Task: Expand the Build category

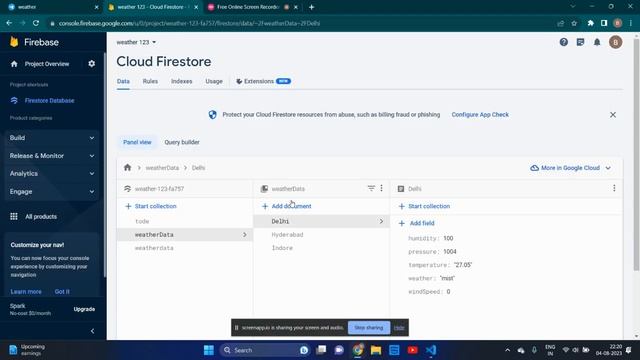Action: coord(52,138)
